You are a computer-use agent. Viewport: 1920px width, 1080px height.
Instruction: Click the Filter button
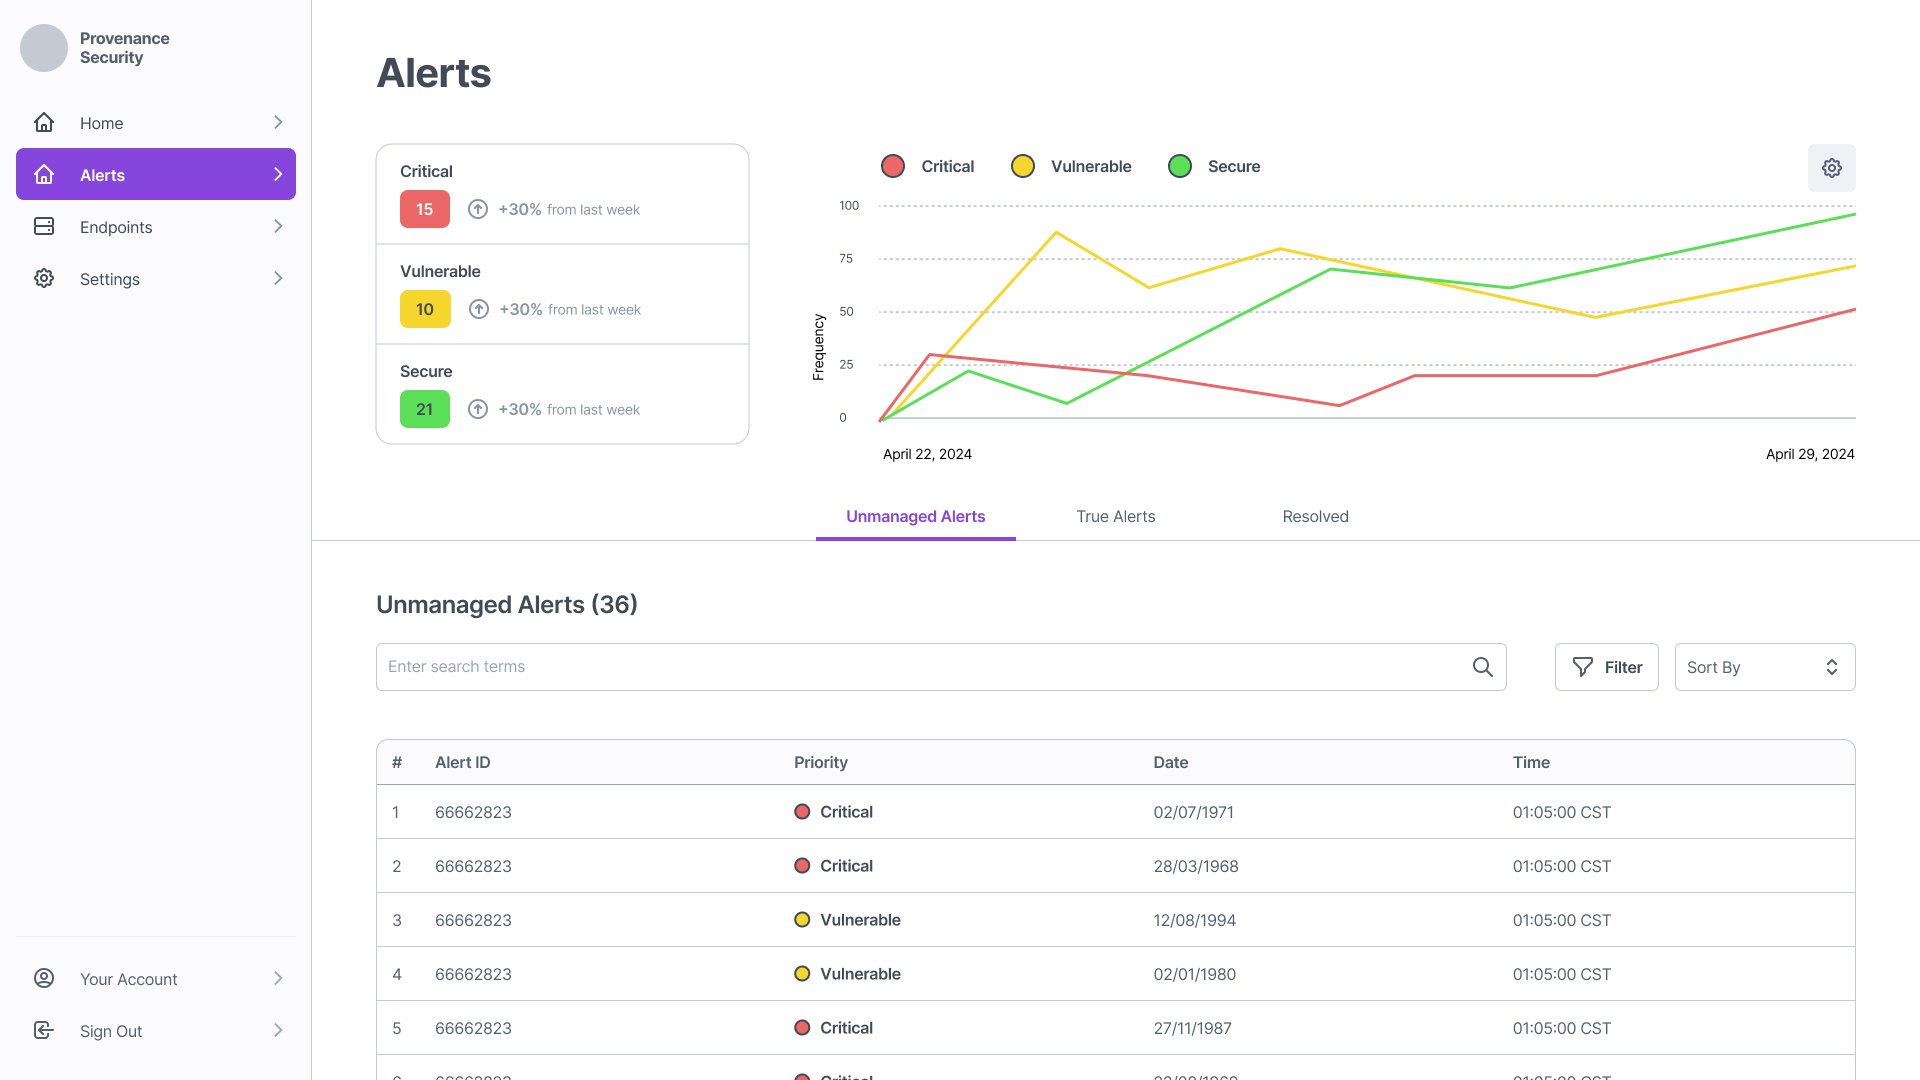pyautogui.click(x=1606, y=667)
